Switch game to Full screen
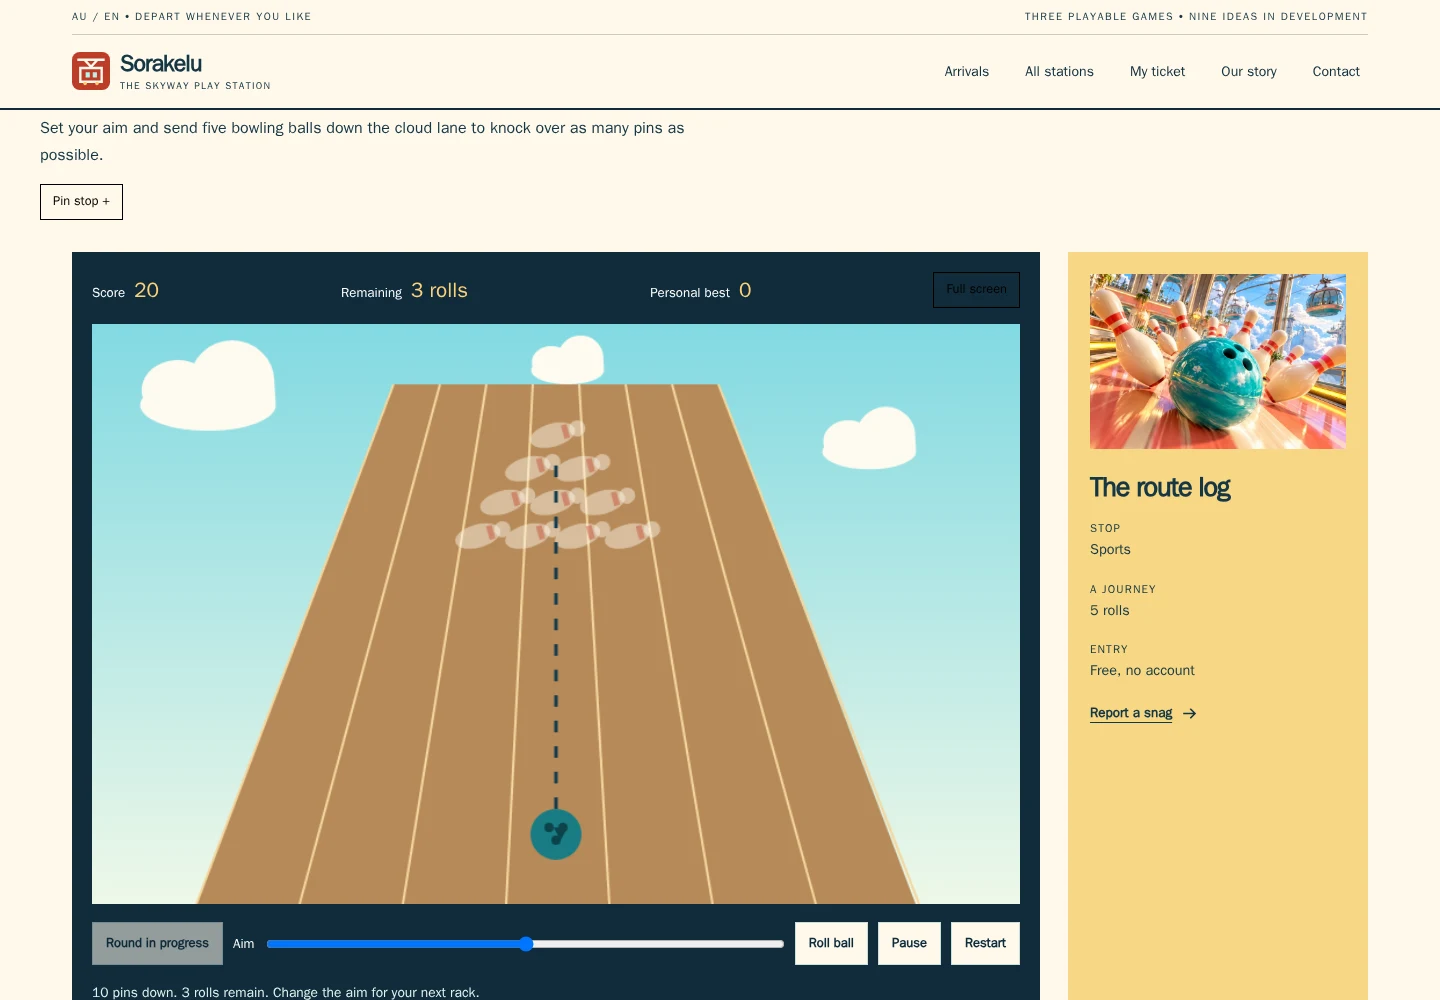The image size is (1440, 1000). [976, 290]
